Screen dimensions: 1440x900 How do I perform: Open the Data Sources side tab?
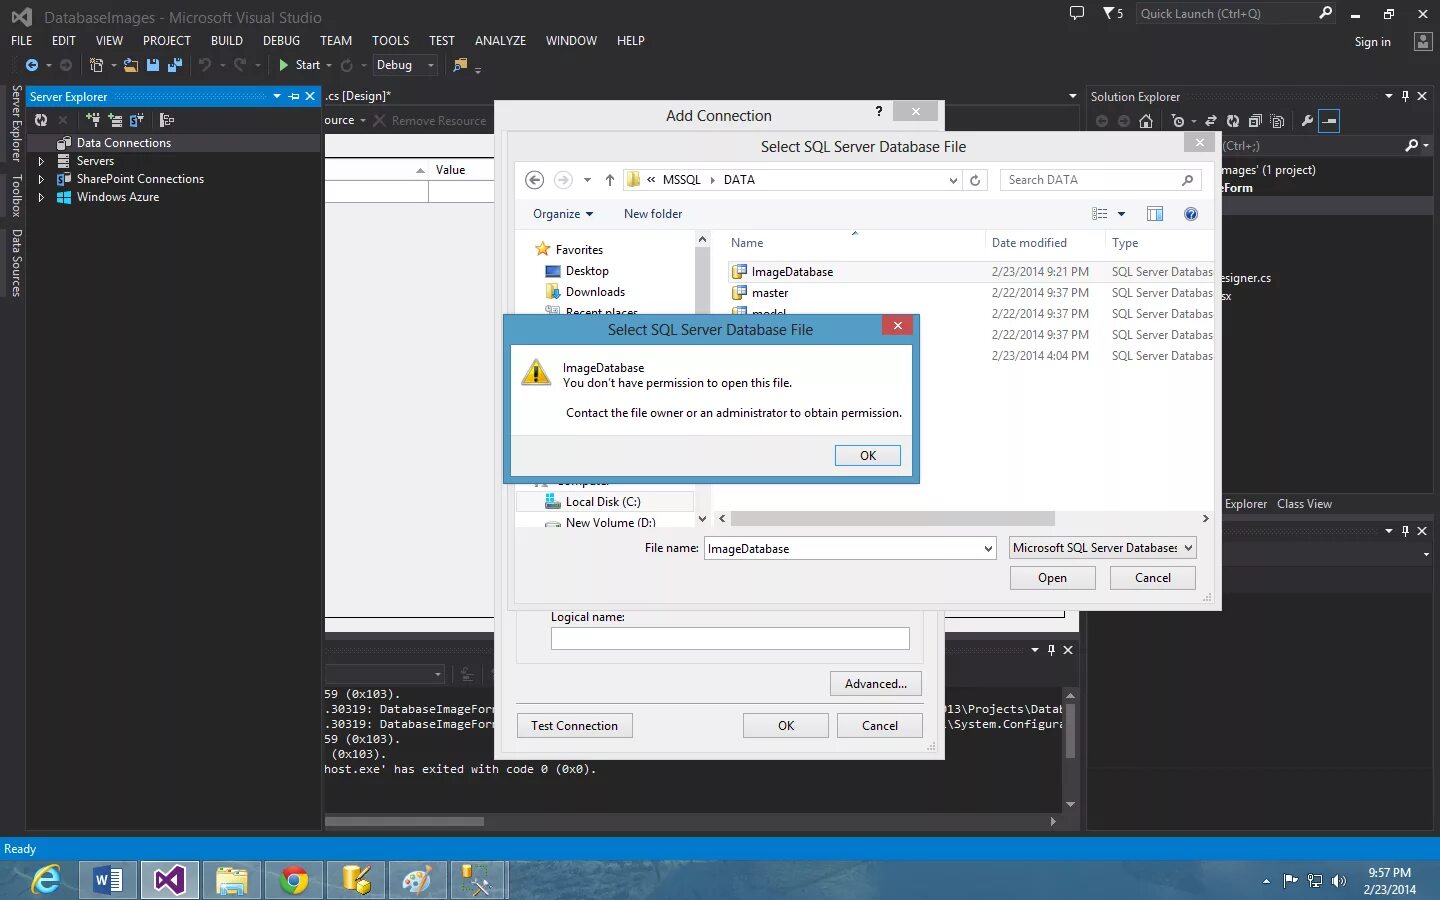[16, 263]
